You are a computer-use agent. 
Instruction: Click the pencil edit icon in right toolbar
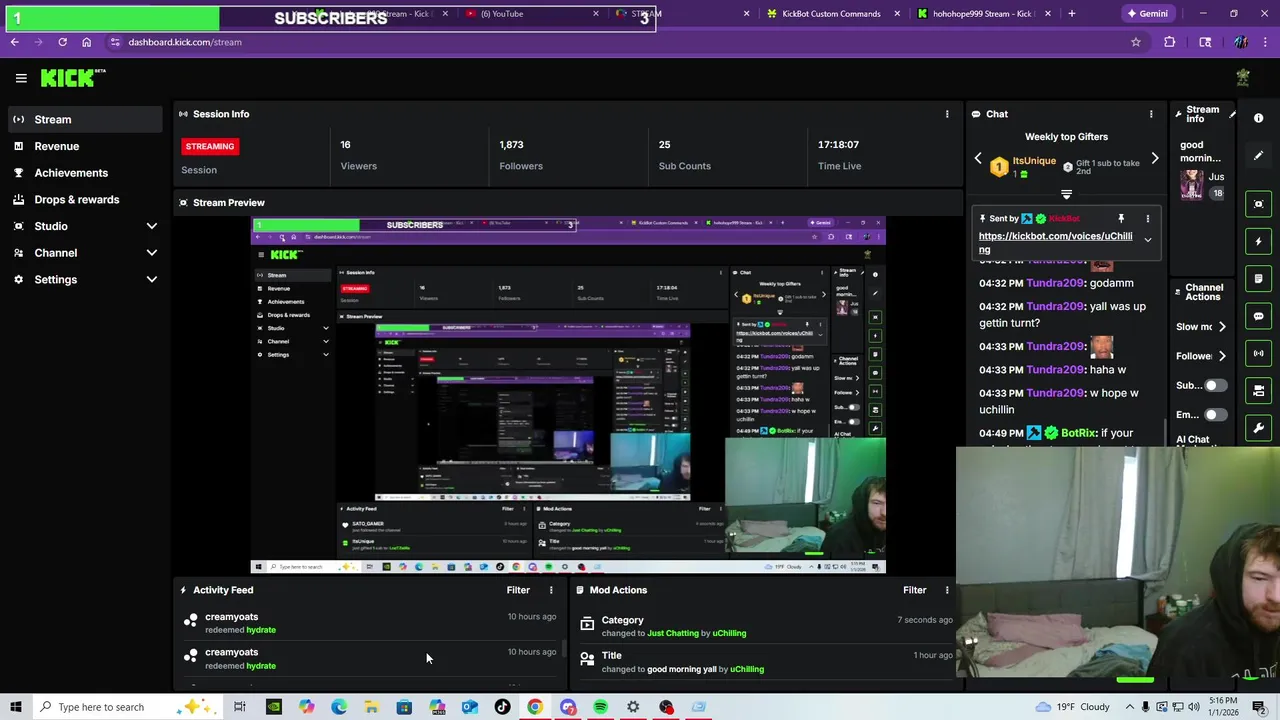point(1259,155)
